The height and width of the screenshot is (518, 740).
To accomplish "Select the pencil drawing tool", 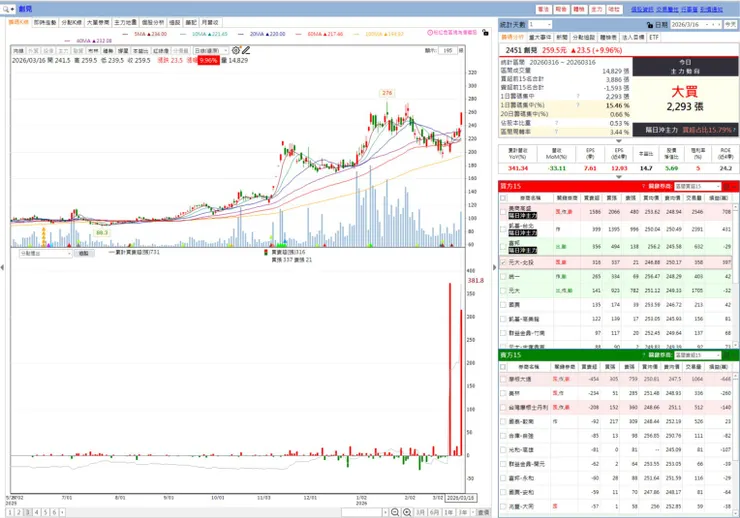I will coord(246,50).
